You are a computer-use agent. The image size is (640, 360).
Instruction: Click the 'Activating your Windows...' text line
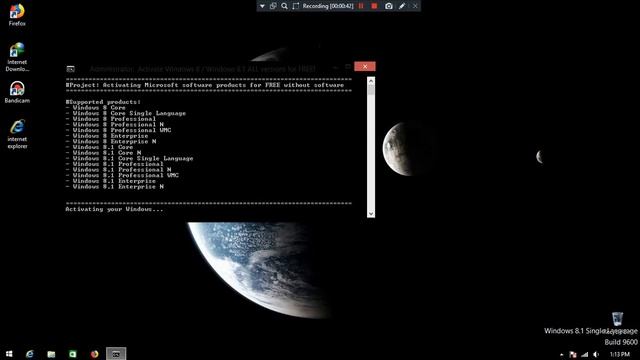pos(114,209)
